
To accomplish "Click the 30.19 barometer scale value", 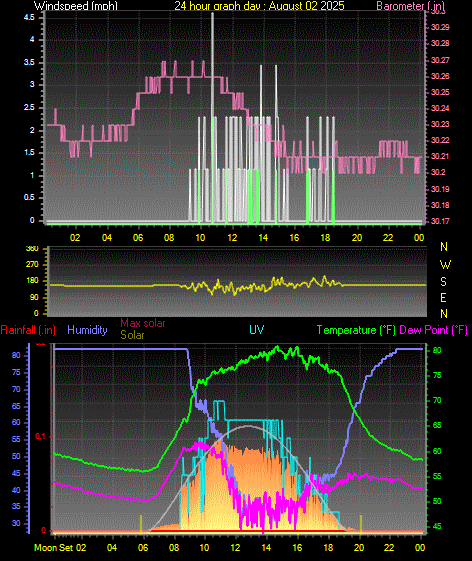I will [x=440, y=189].
